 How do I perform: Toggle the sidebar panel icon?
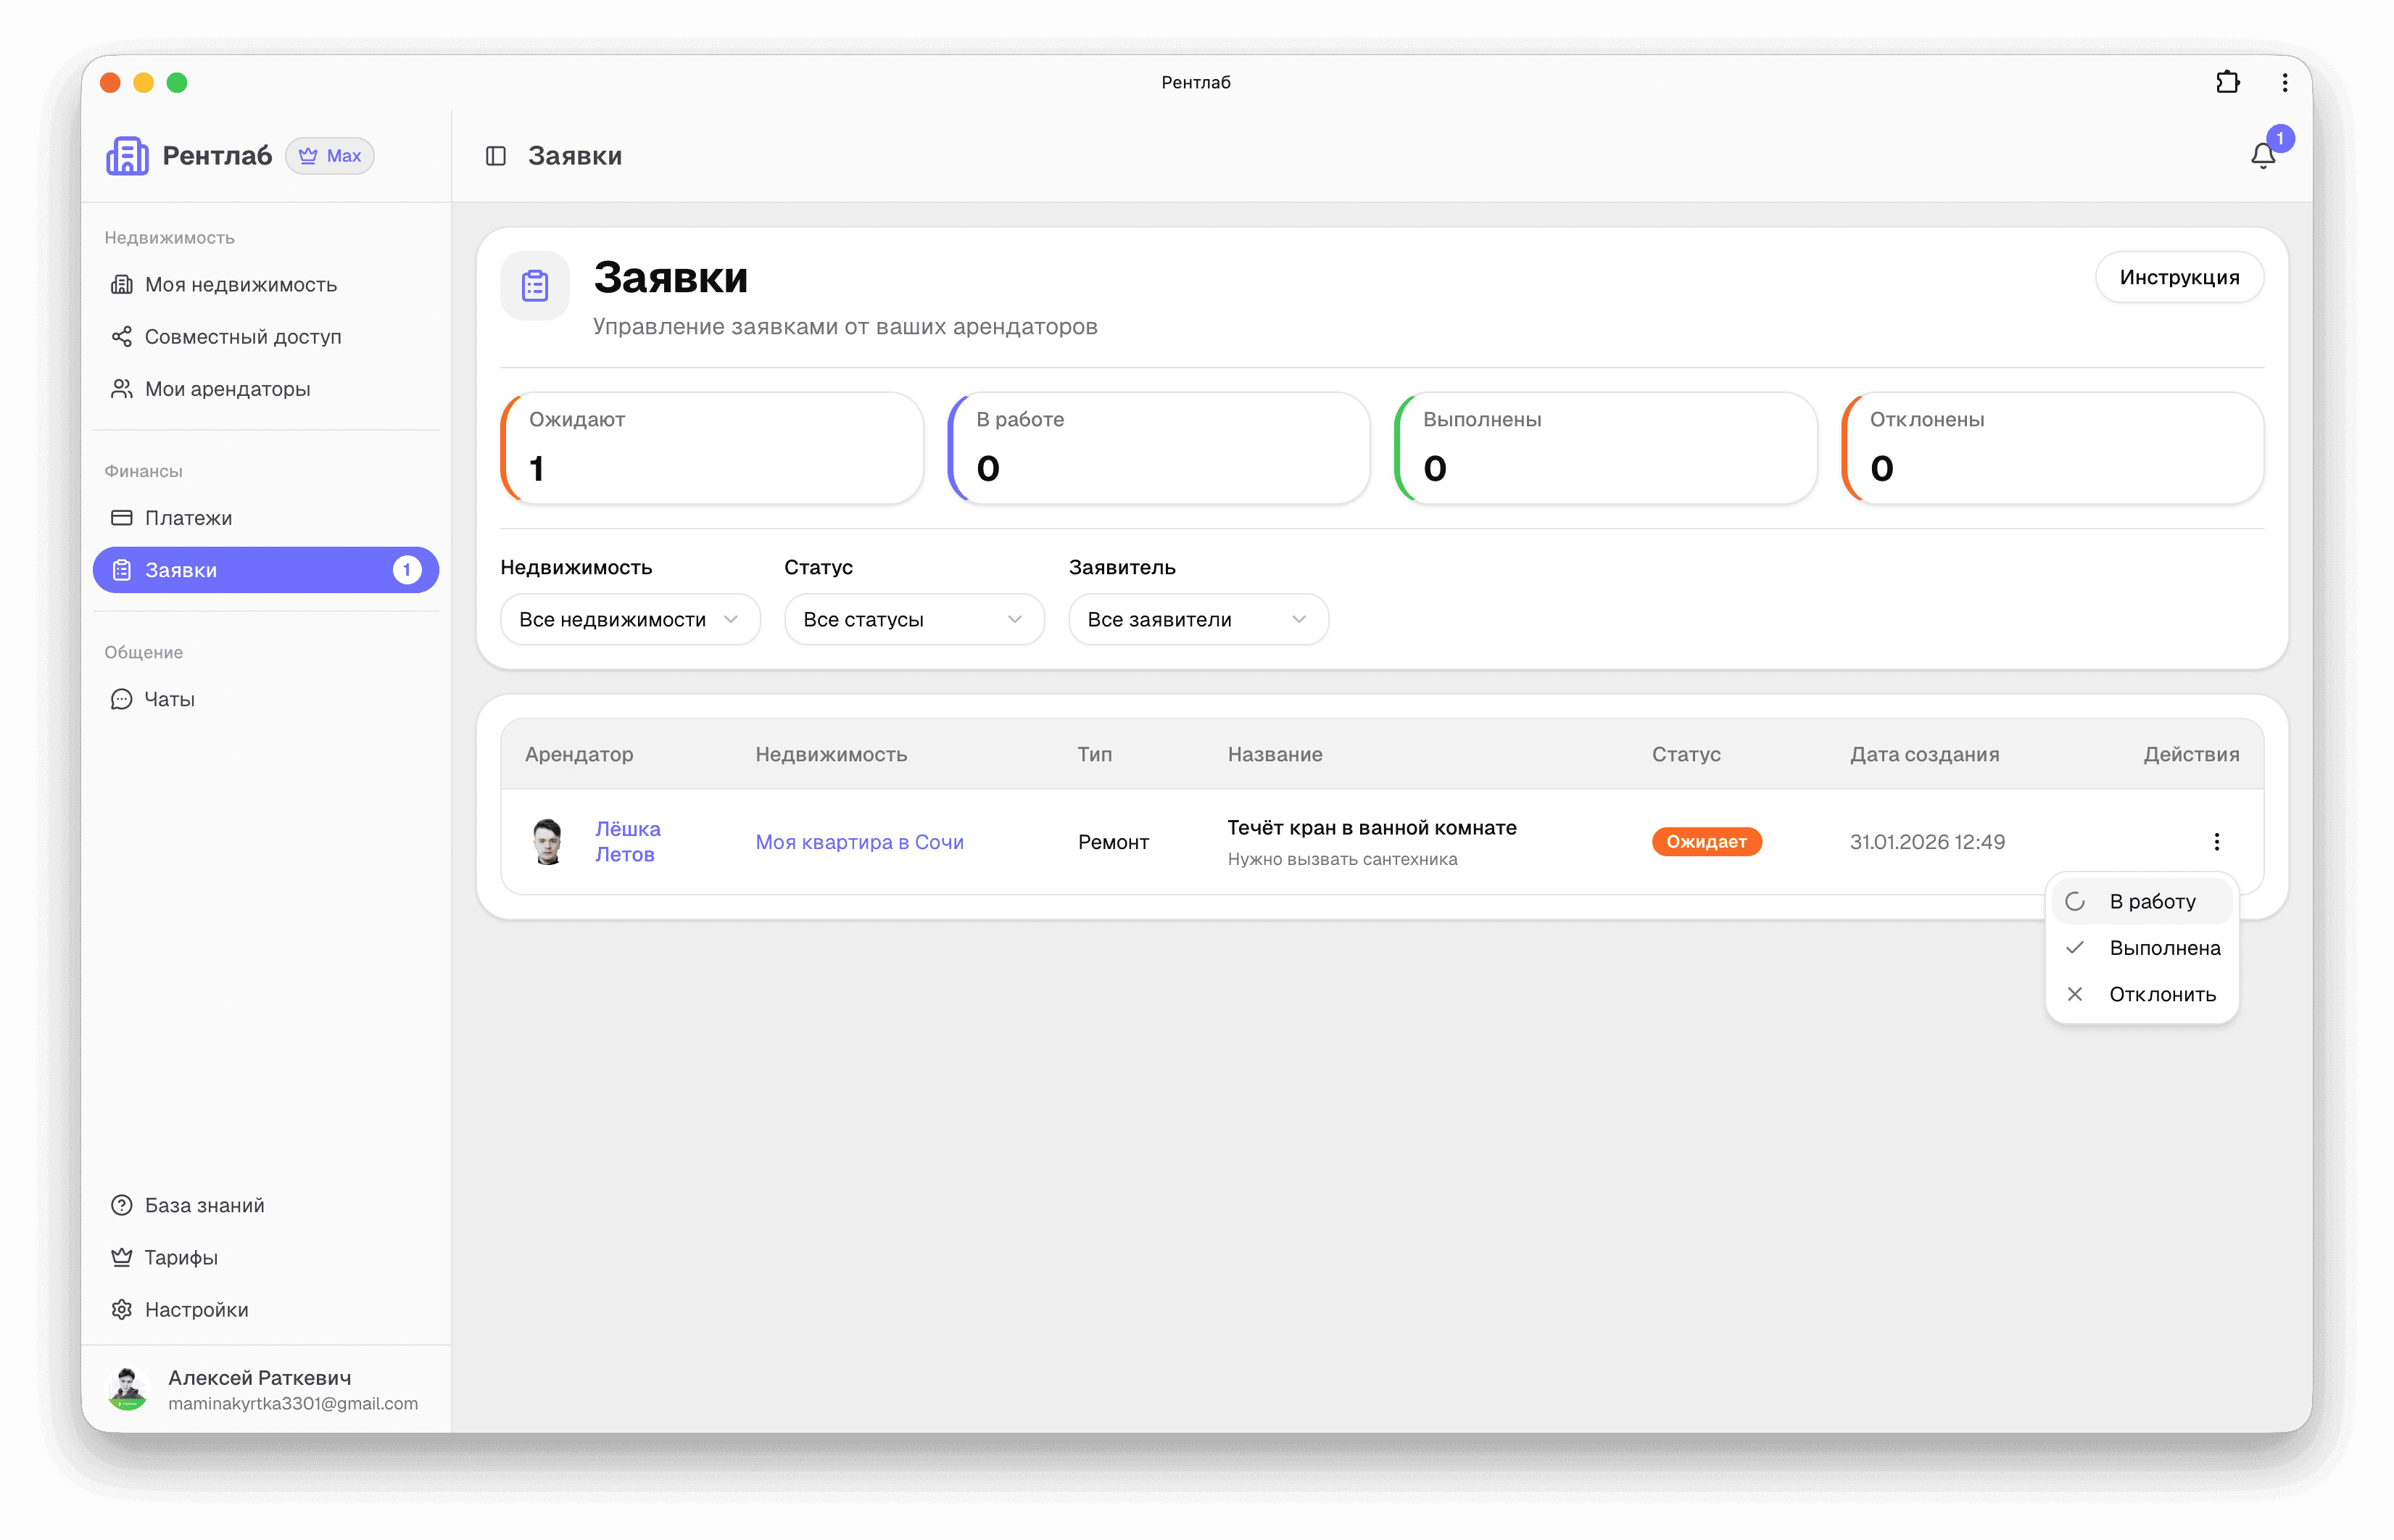click(496, 156)
